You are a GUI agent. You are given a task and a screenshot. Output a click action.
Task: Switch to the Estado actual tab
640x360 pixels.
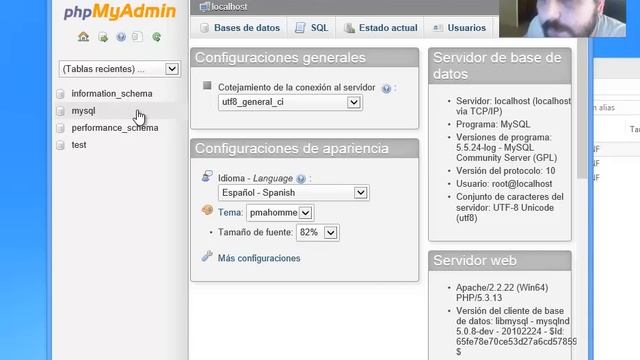click(x=380, y=28)
